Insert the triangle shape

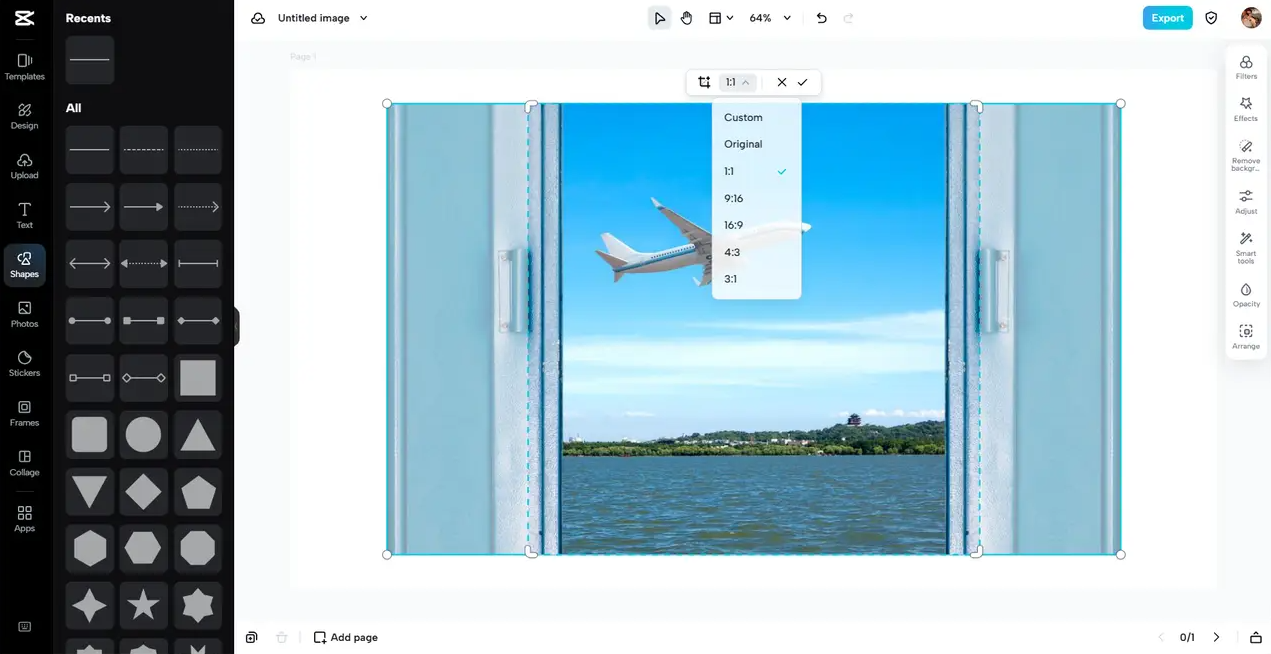tap(198, 435)
